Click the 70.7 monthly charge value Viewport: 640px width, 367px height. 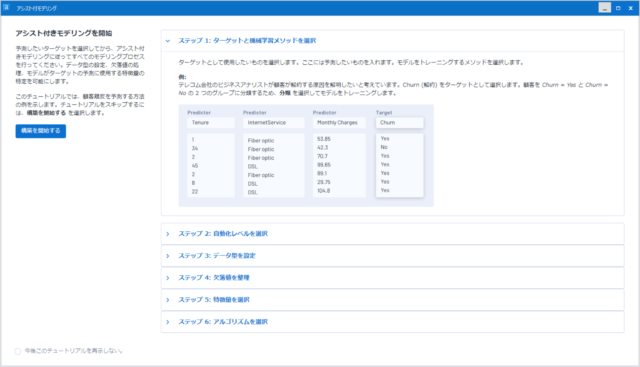click(x=322, y=156)
